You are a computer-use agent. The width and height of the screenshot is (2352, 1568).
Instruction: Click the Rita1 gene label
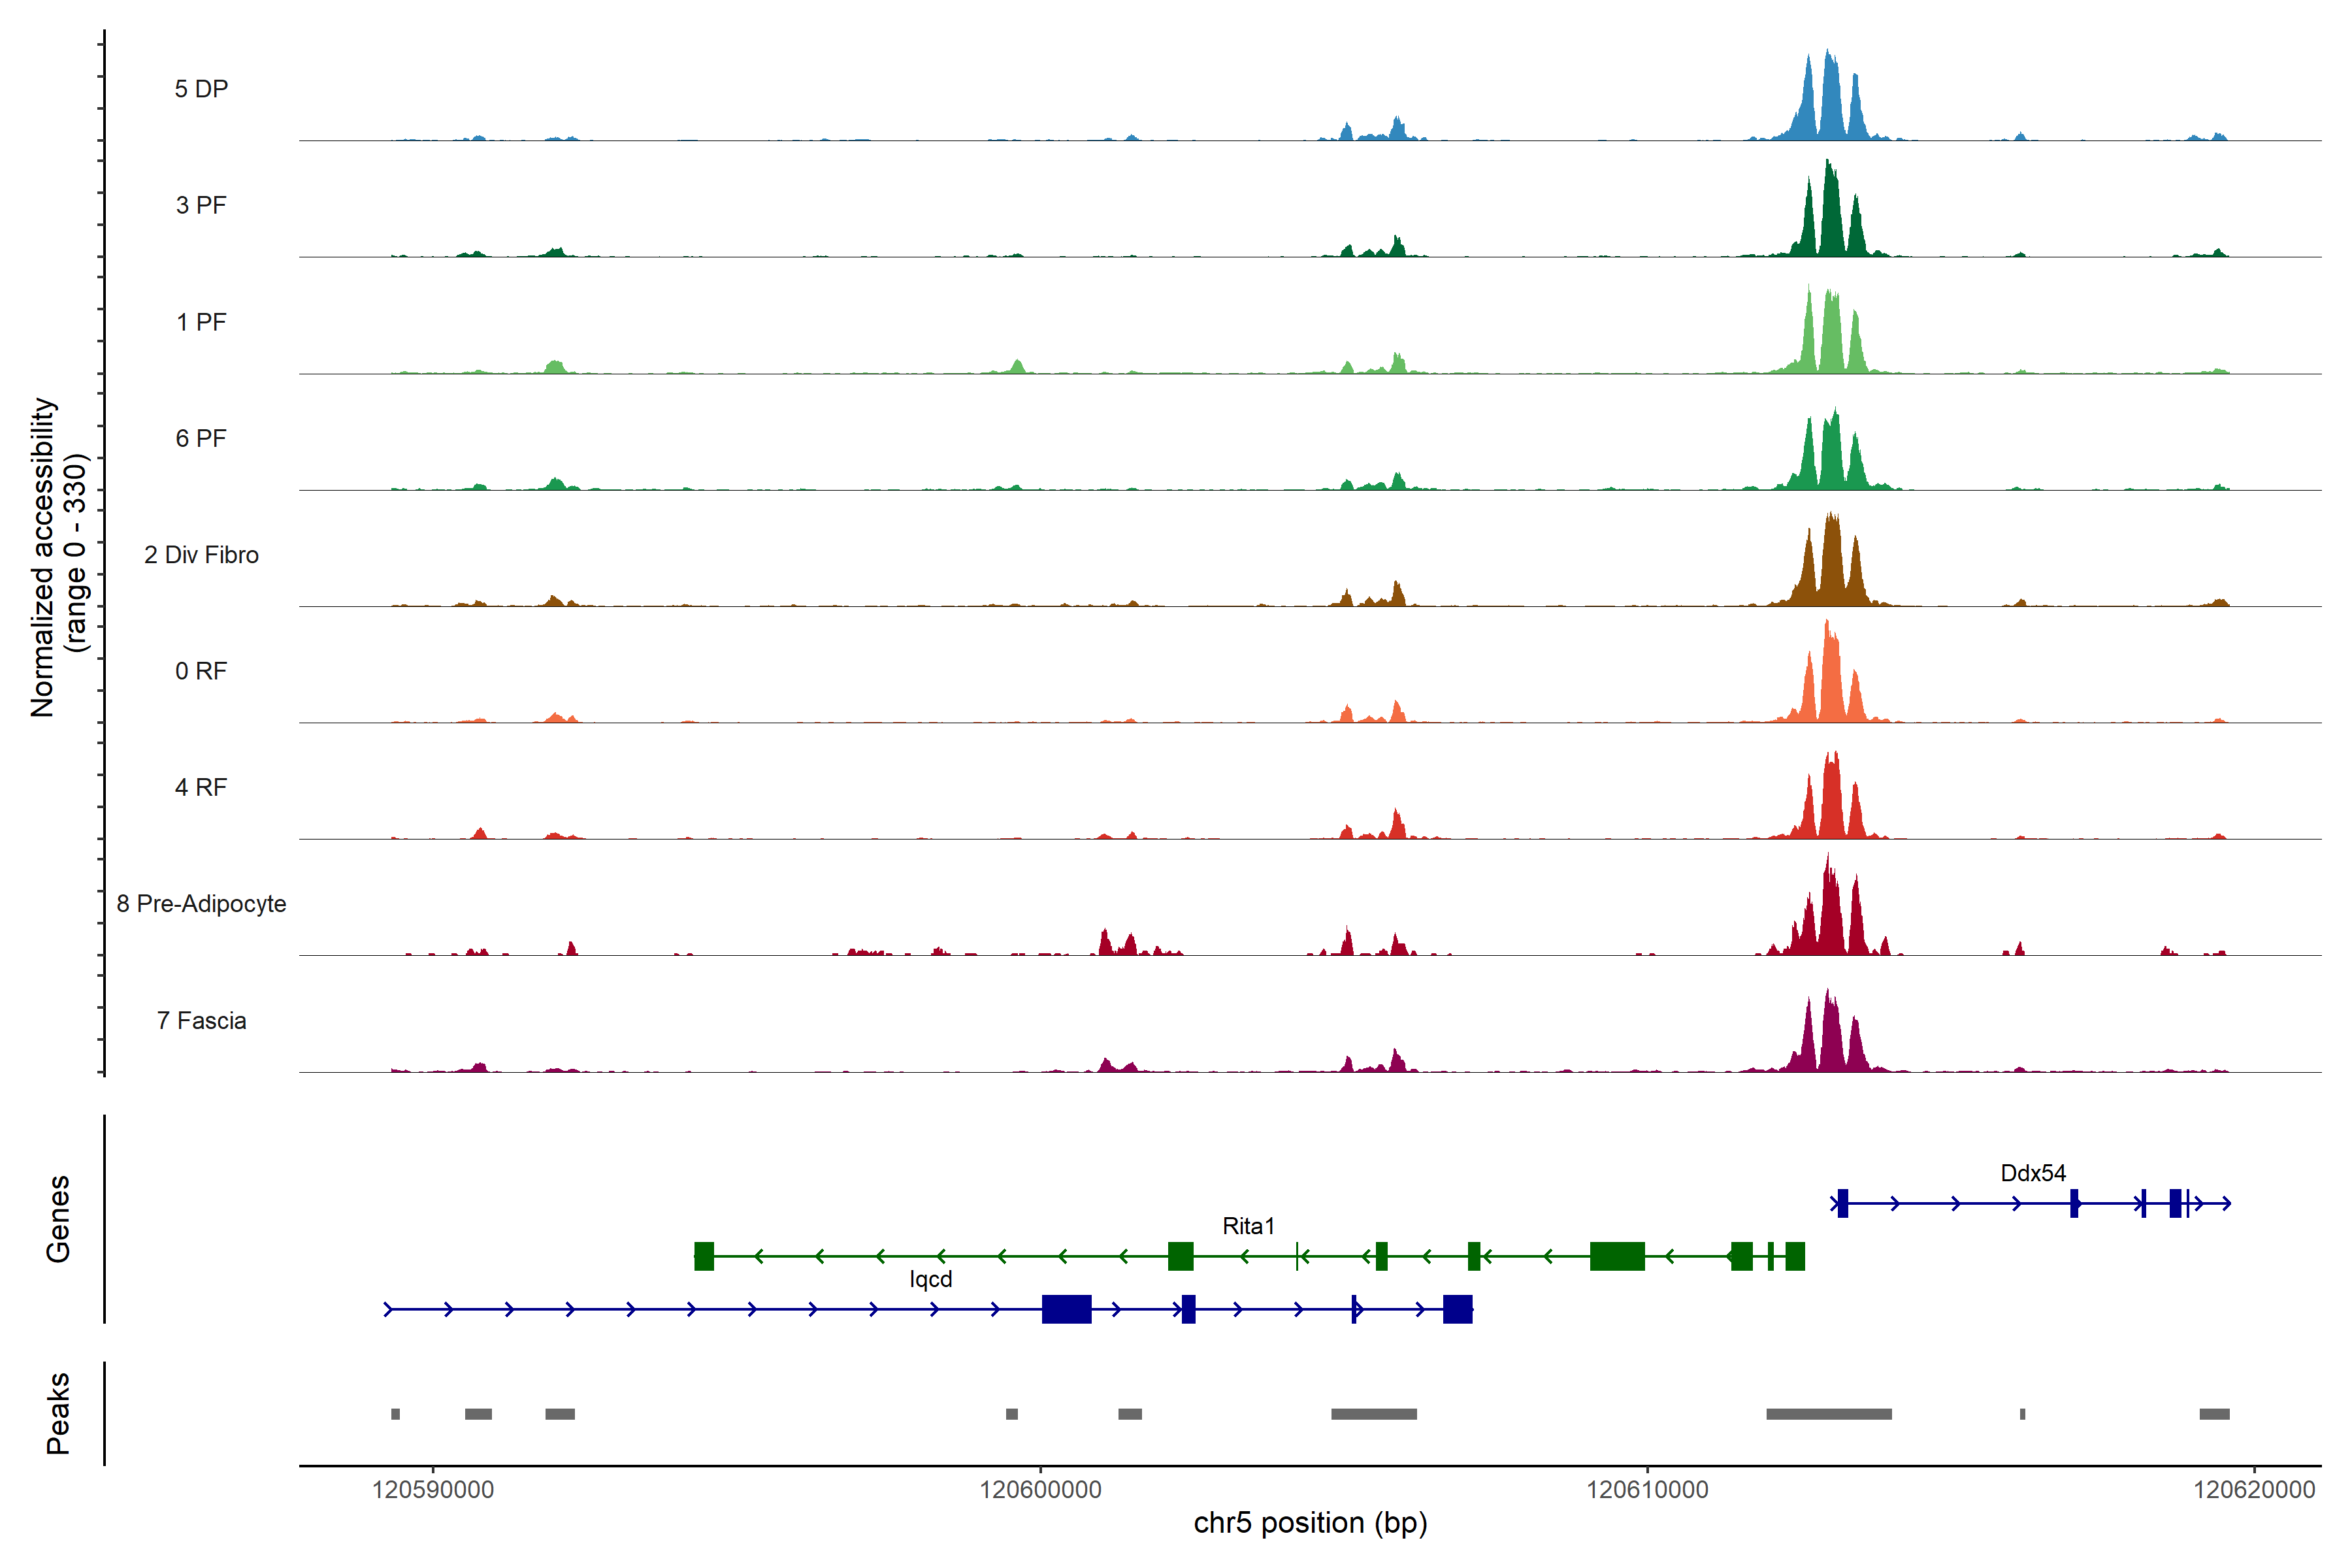coord(1248,1226)
